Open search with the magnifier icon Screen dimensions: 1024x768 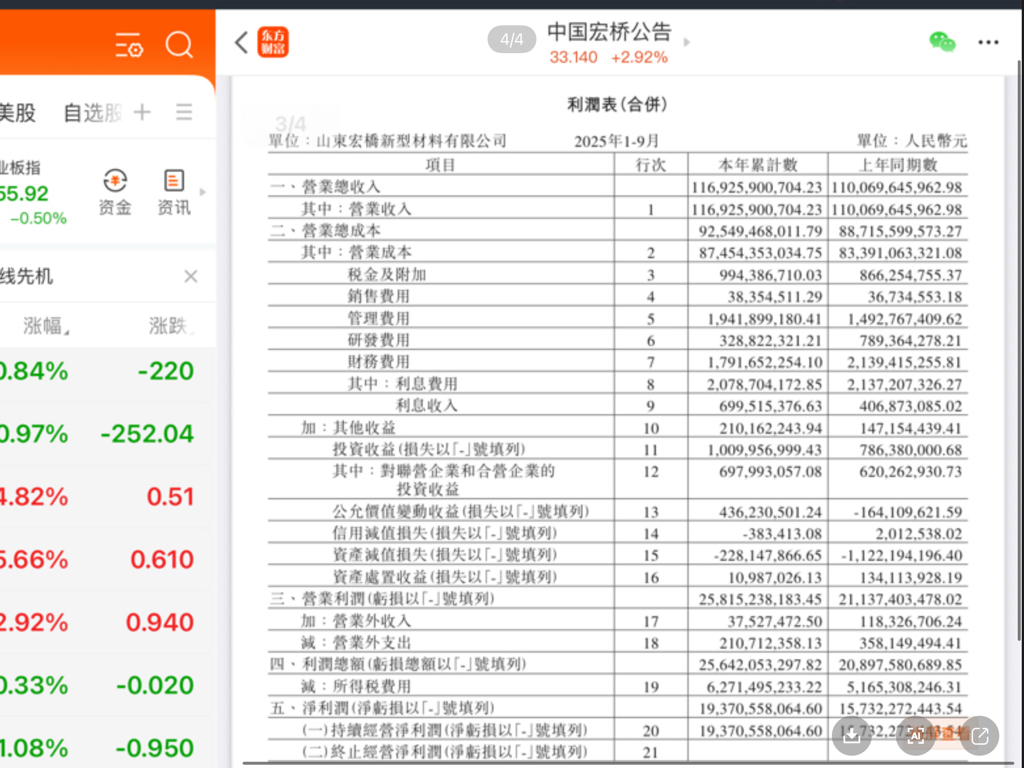[180, 45]
